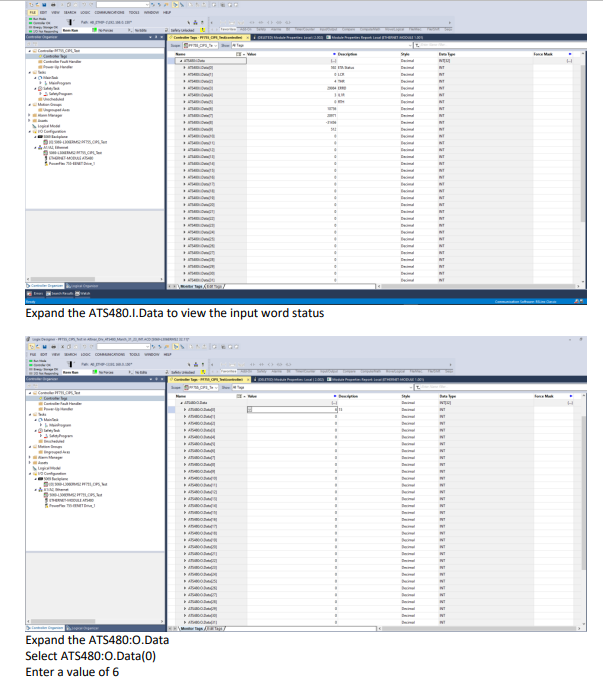Open FILE menu in upper screenshot
Screen dimensions: 603x685
(33, 13)
